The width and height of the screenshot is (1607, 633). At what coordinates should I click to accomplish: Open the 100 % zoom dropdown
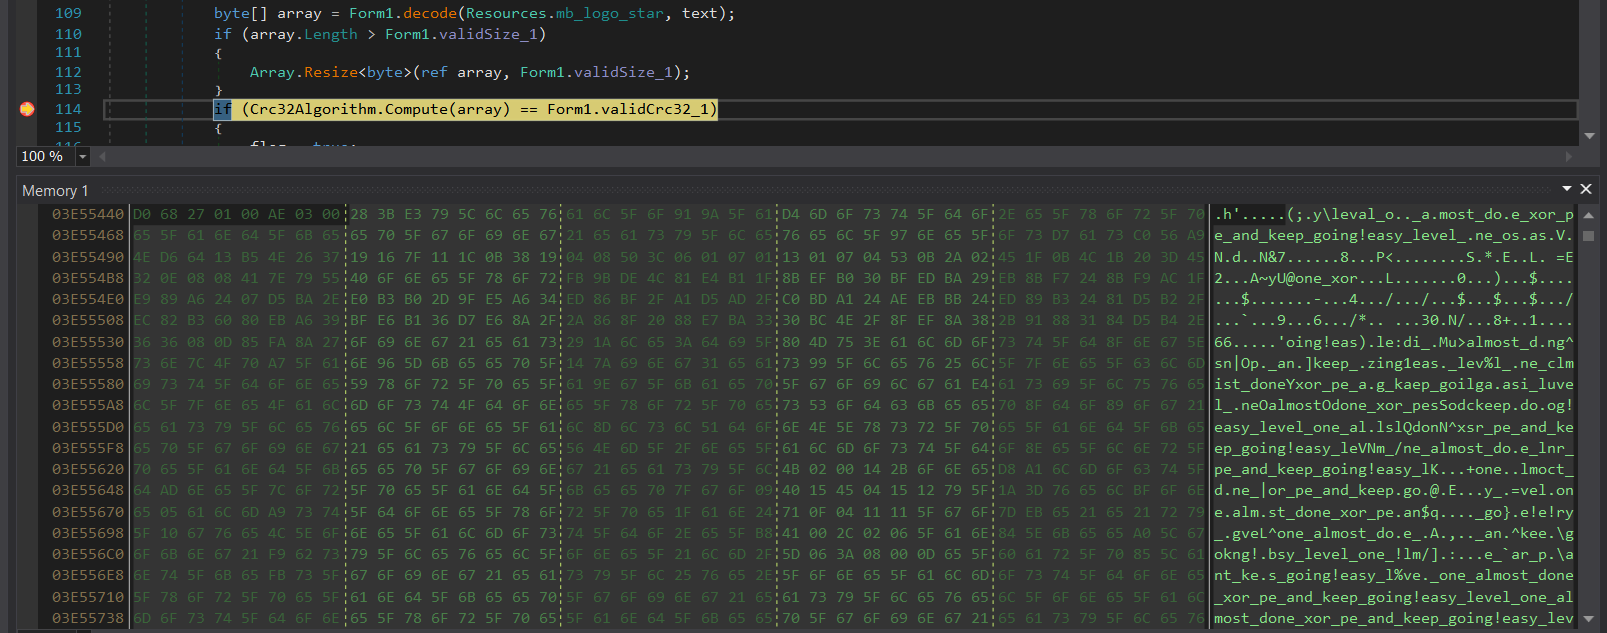83,156
